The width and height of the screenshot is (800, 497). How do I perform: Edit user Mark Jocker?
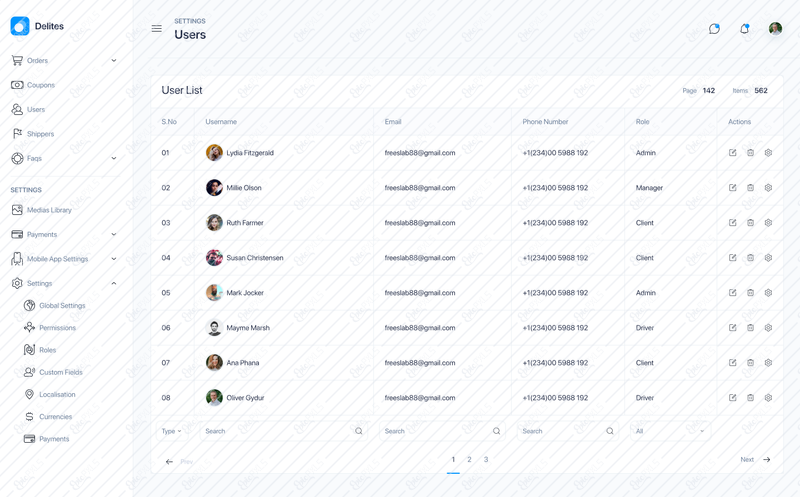733,293
